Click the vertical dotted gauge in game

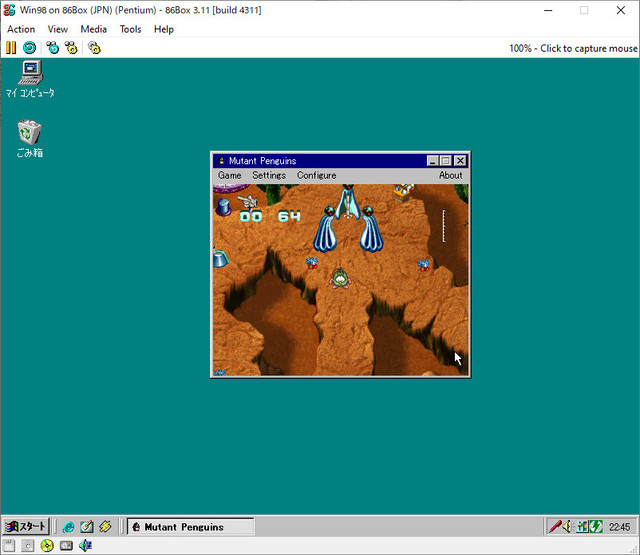pyautogui.click(x=444, y=226)
